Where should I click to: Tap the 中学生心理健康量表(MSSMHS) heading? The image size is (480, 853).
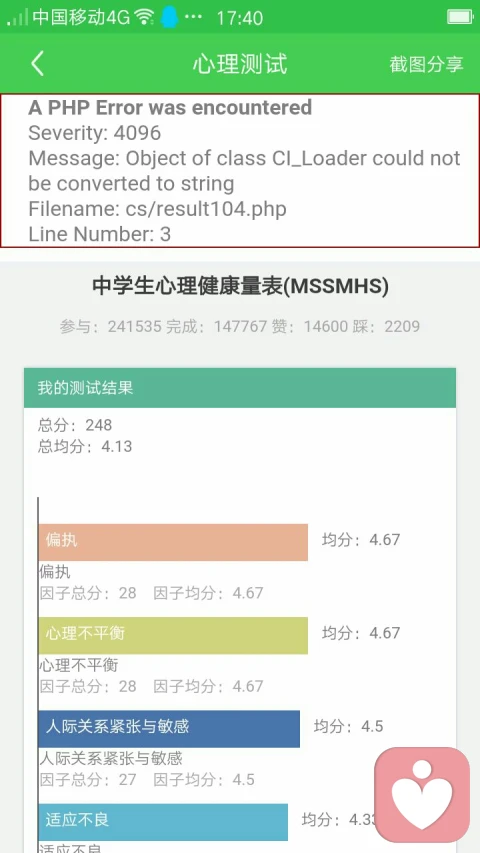click(240, 287)
